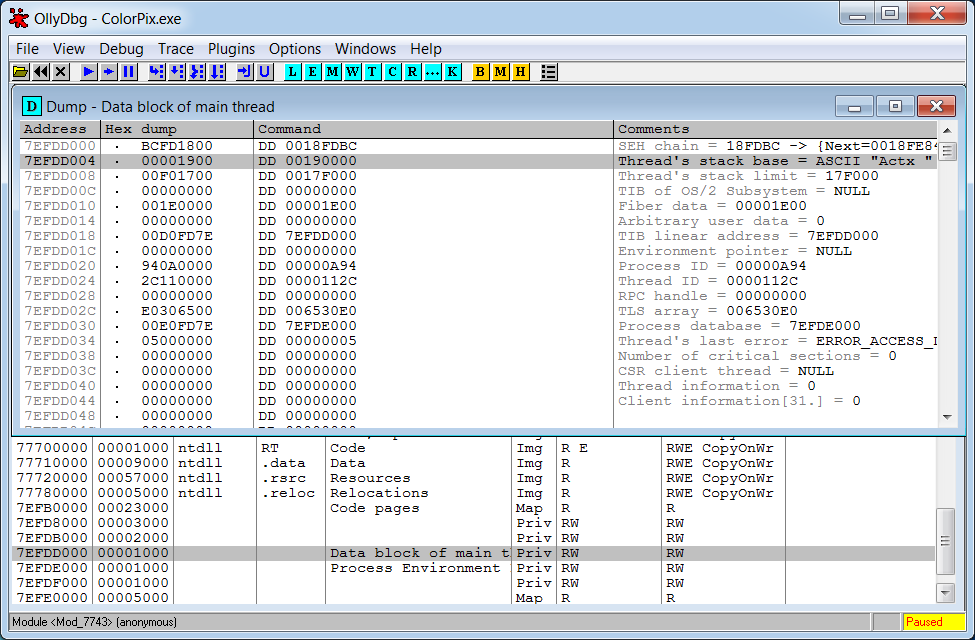This screenshot has width=975, height=640.
Task: Click the Open file folder icon
Action: 20,72
